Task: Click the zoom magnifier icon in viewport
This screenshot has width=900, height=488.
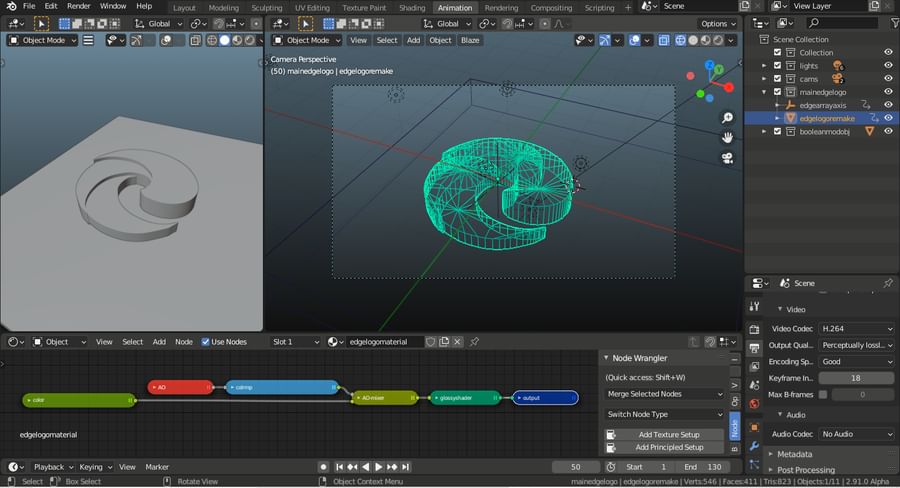Action: point(728,118)
